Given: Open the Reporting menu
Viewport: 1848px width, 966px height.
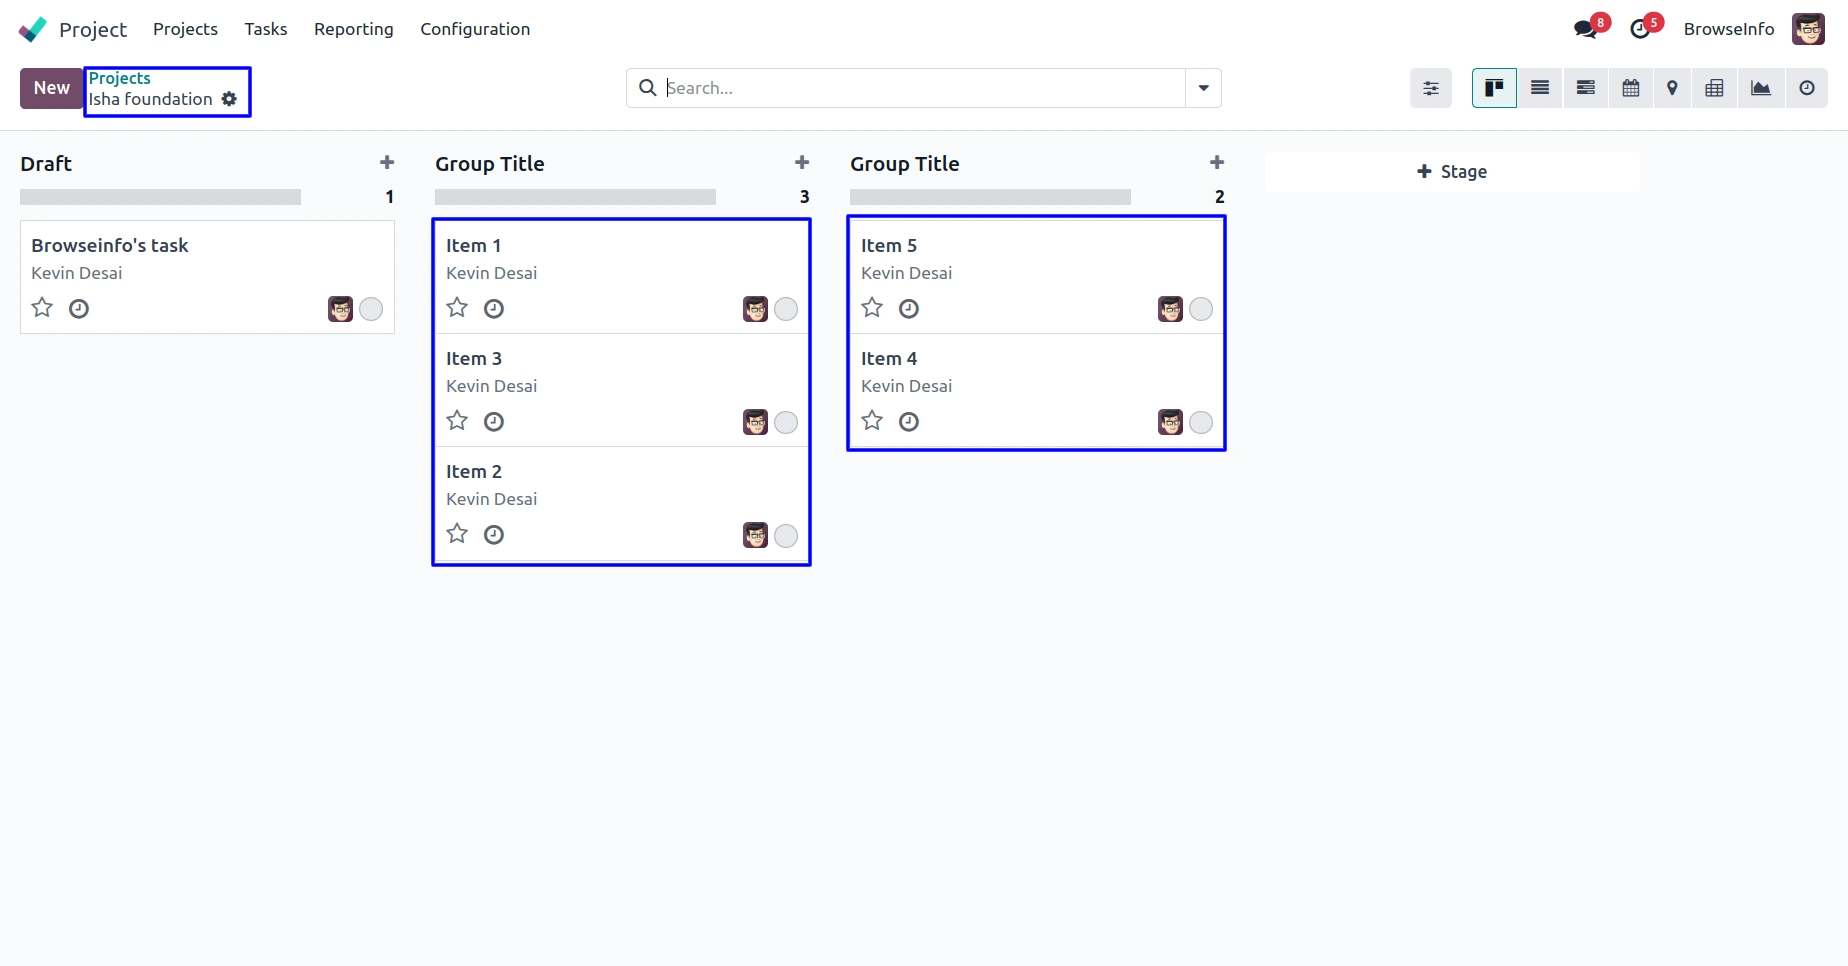Looking at the screenshot, I should 353,29.
